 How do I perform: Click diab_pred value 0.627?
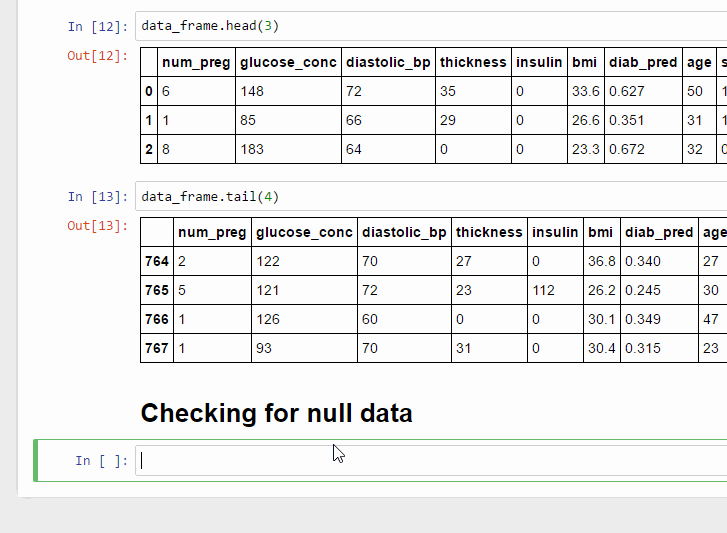click(x=626, y=91)
